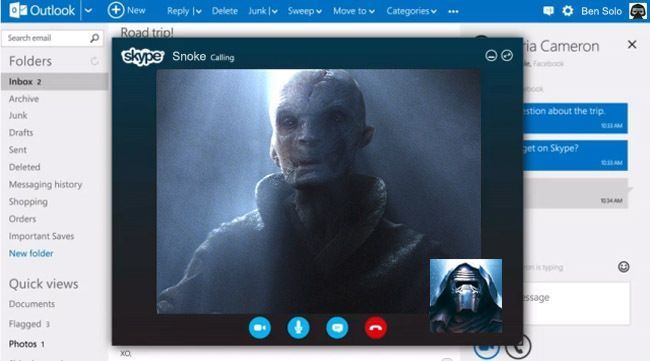
Task: Open the Junk folder in sidebar
Action: (18, 116)
